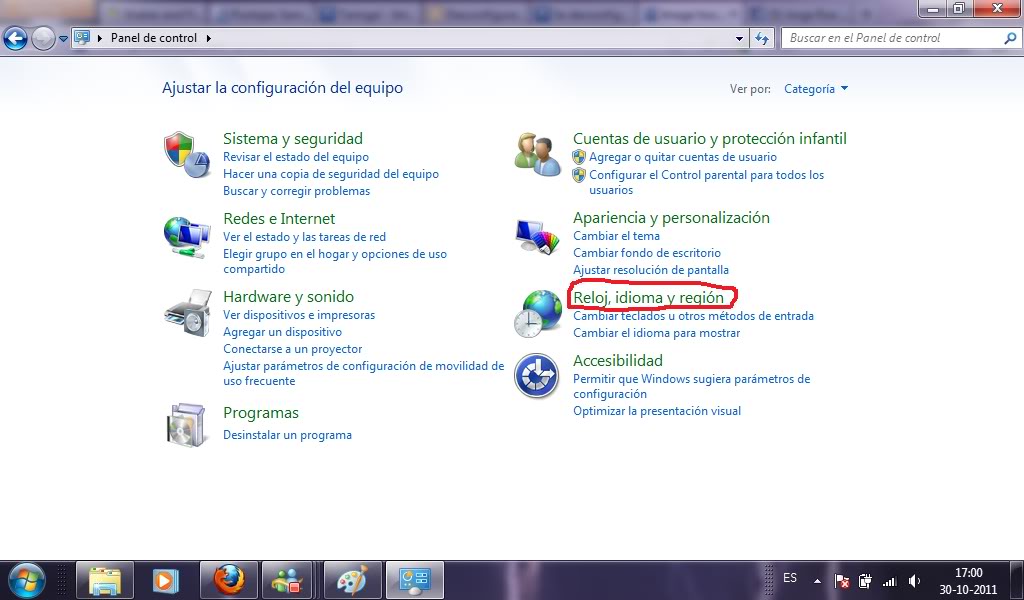1024x600 pixels.
Task: Open the Programas heading
Action: tap(261, 413)
